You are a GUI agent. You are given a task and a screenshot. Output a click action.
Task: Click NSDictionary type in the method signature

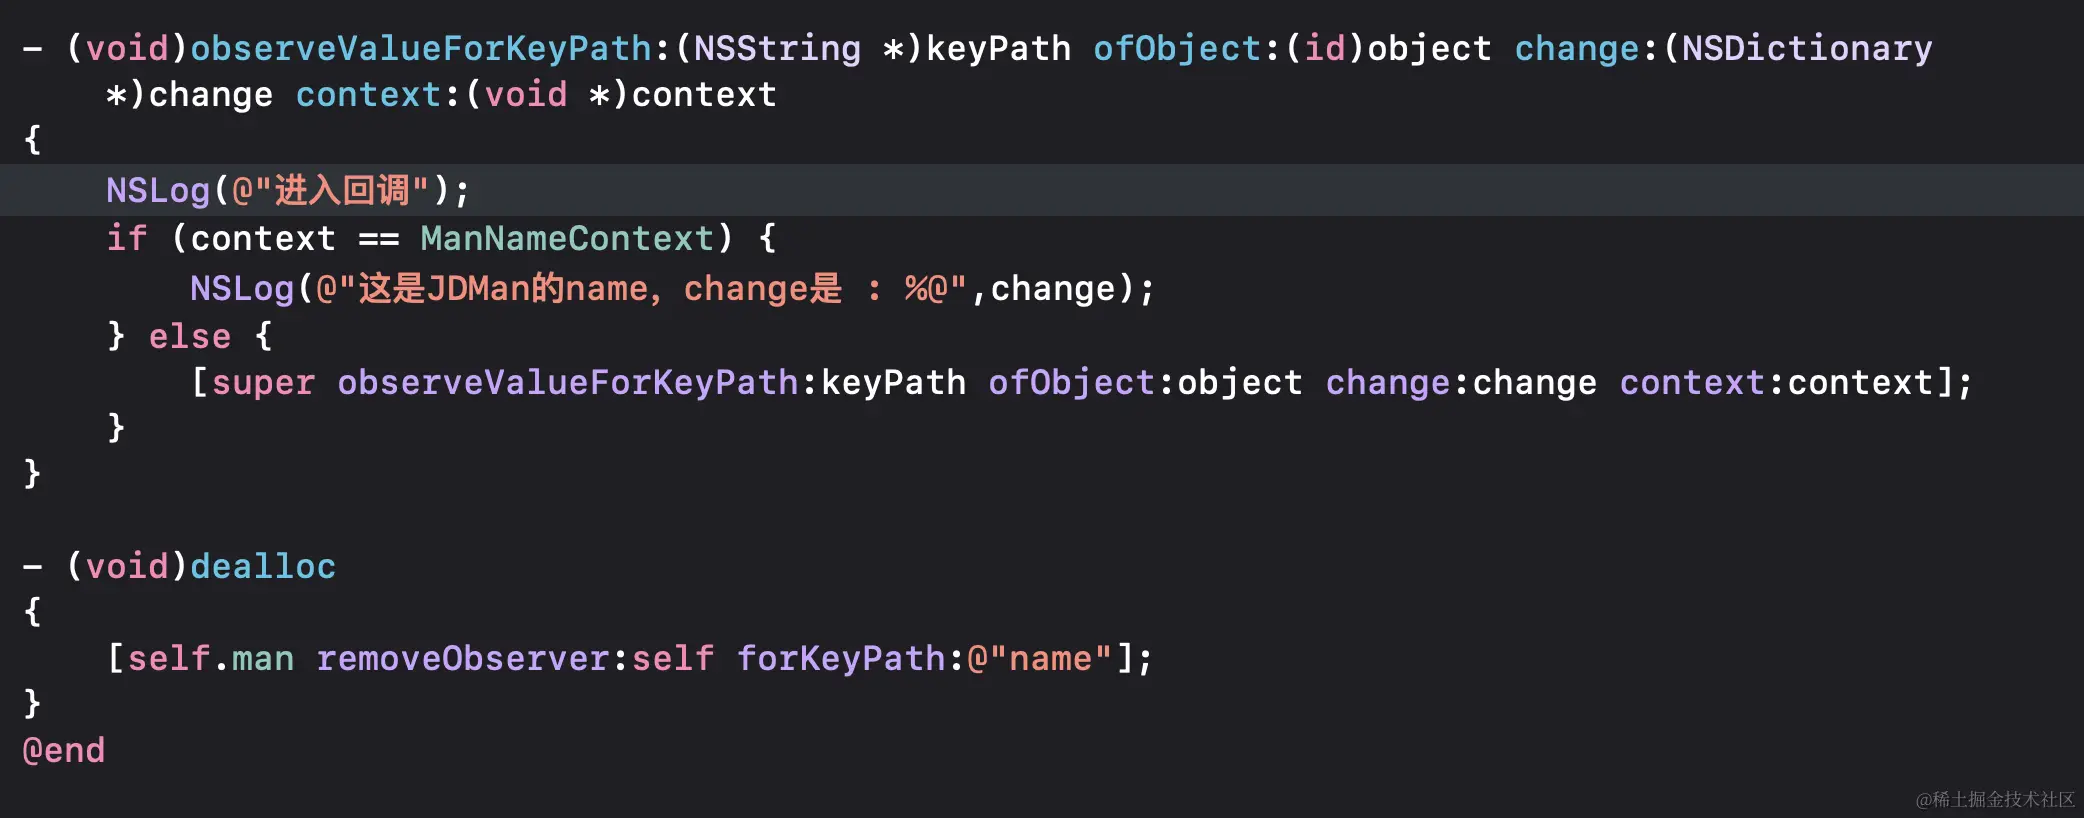pos(1806,48)
